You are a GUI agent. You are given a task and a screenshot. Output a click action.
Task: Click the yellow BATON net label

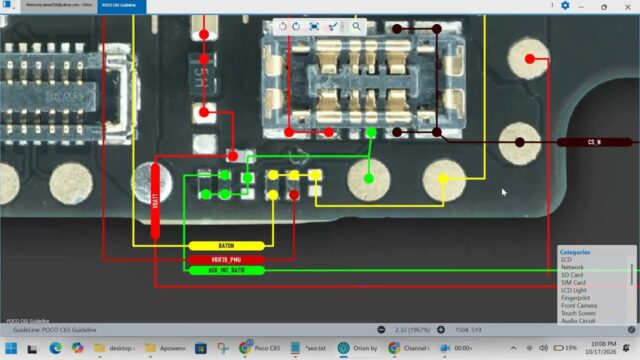point(227,246)
